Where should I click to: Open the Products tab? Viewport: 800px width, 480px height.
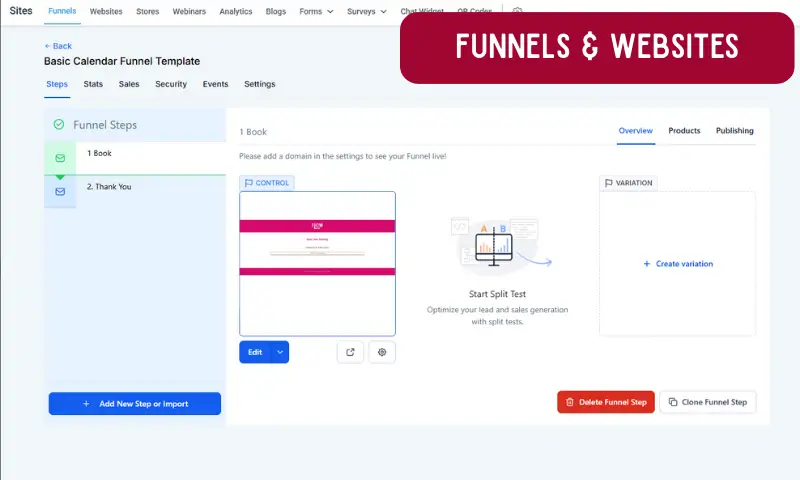684,131
